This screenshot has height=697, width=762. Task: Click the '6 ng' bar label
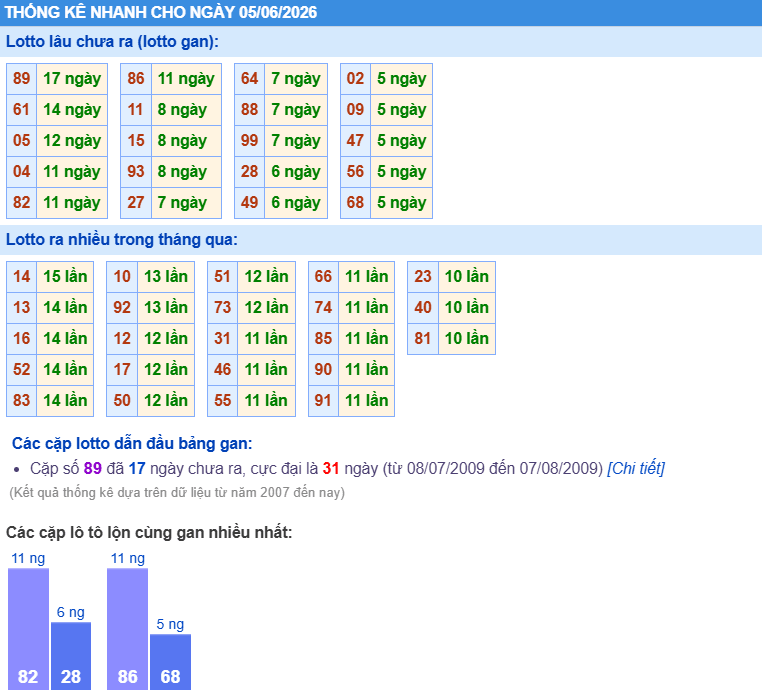[x=70, y=612]
